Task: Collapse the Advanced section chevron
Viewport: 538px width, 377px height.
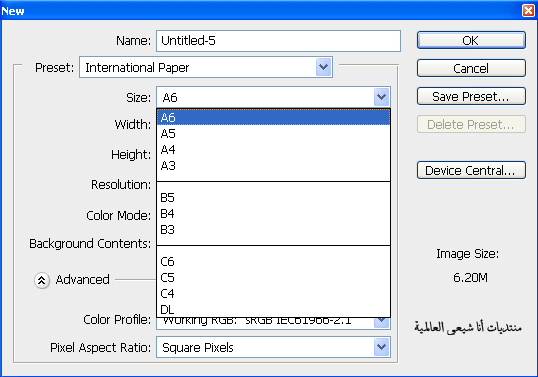Action: click(x=42, y=280)
